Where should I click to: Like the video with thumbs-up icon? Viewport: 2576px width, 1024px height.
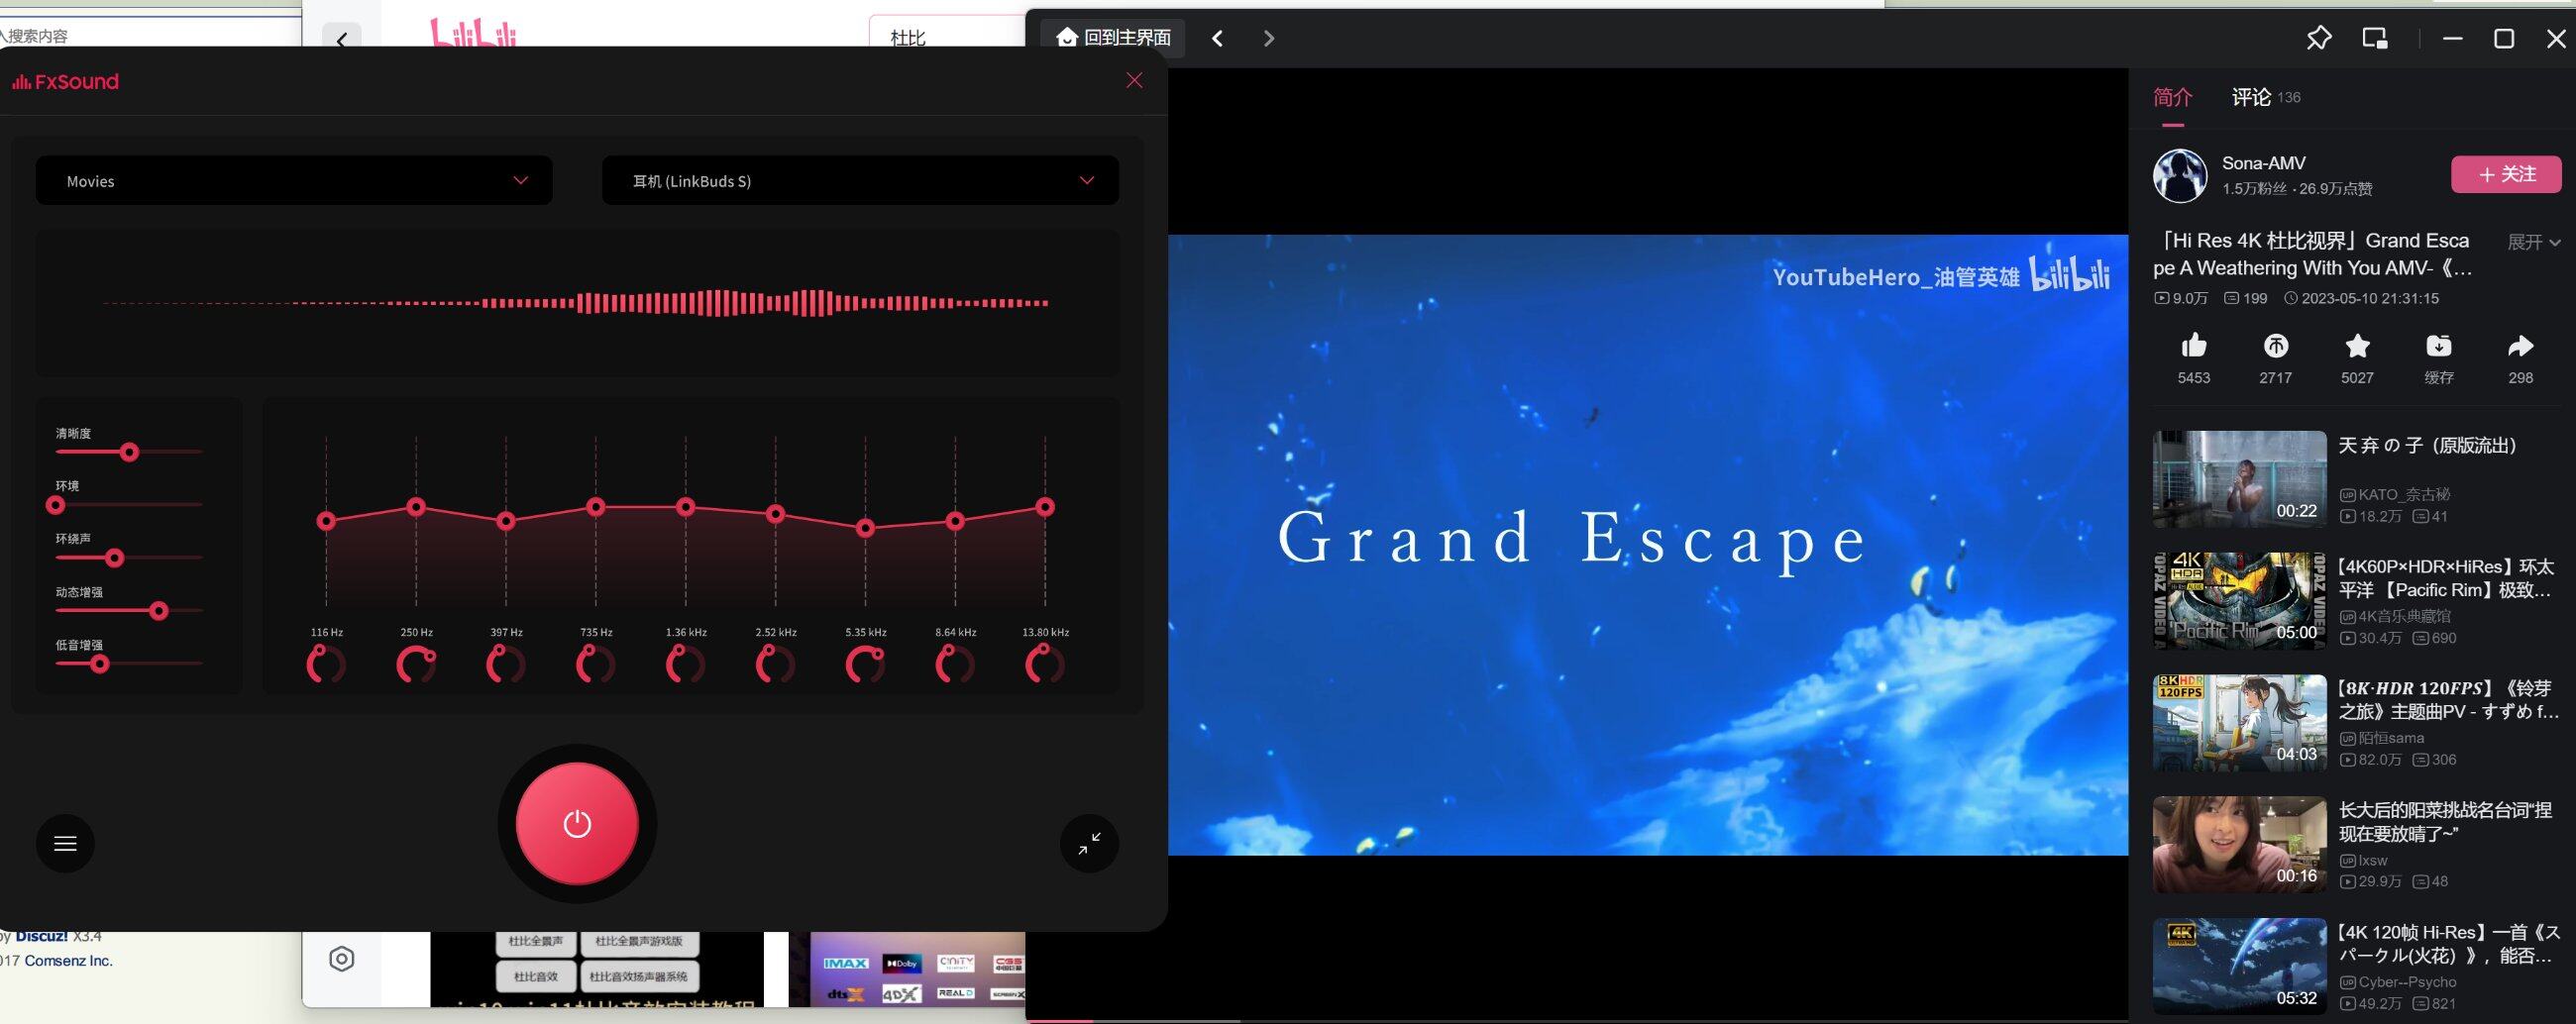click(2194, 346)
